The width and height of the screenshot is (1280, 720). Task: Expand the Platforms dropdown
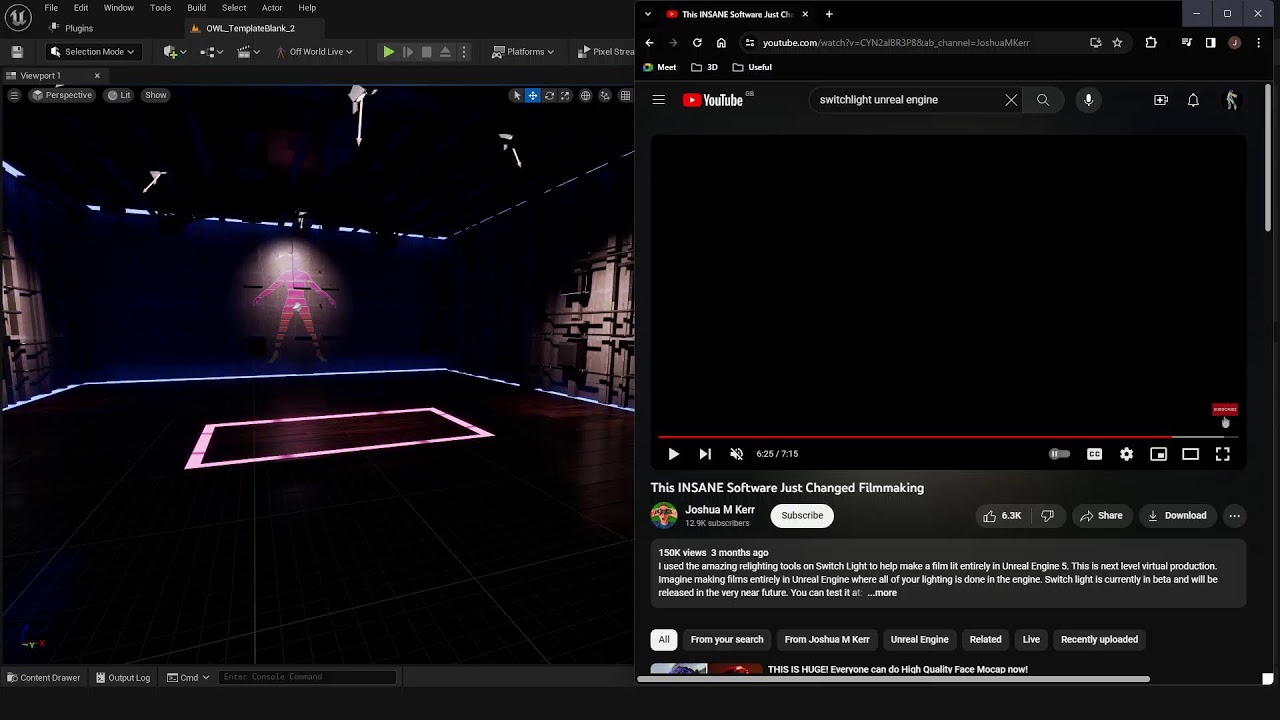(524, 52)
